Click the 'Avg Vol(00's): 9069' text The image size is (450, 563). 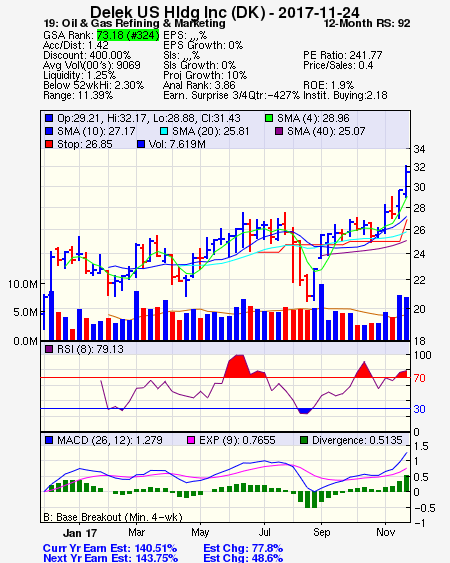[x=92, y=65]
